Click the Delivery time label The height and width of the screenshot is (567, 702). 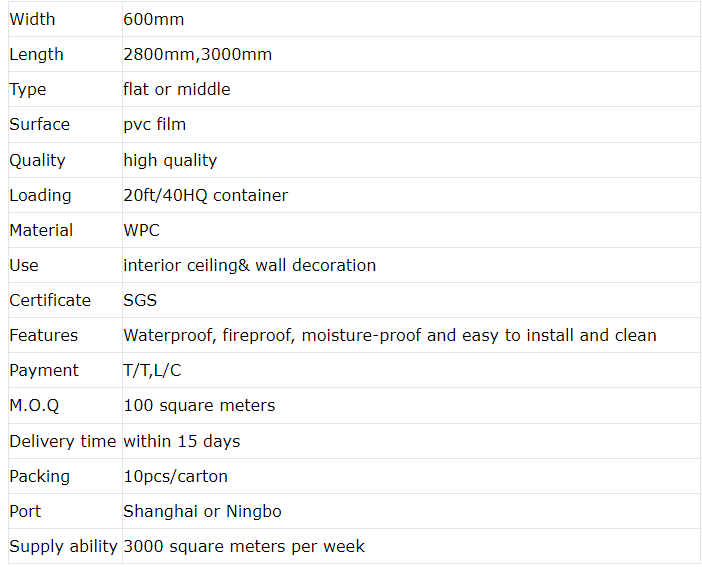click(63, 442)
